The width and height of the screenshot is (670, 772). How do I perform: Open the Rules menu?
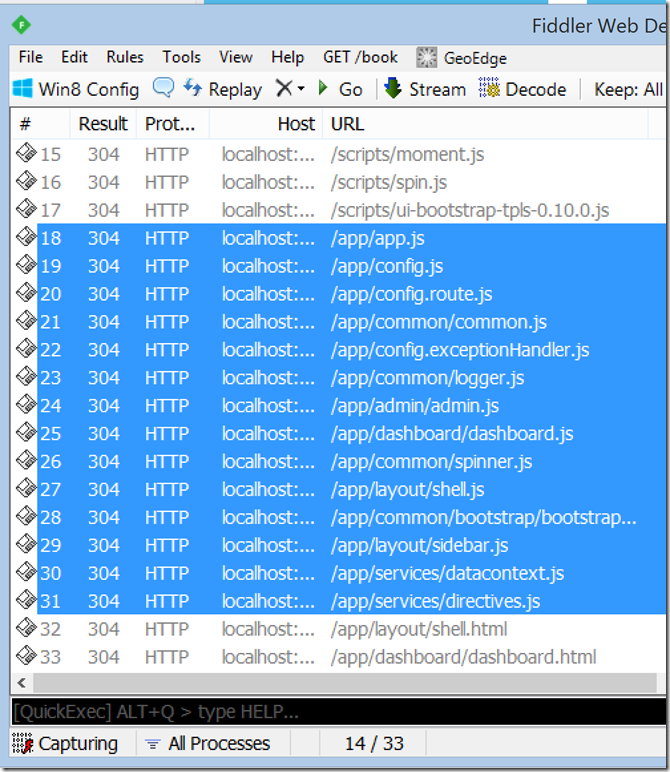[125, 57]
